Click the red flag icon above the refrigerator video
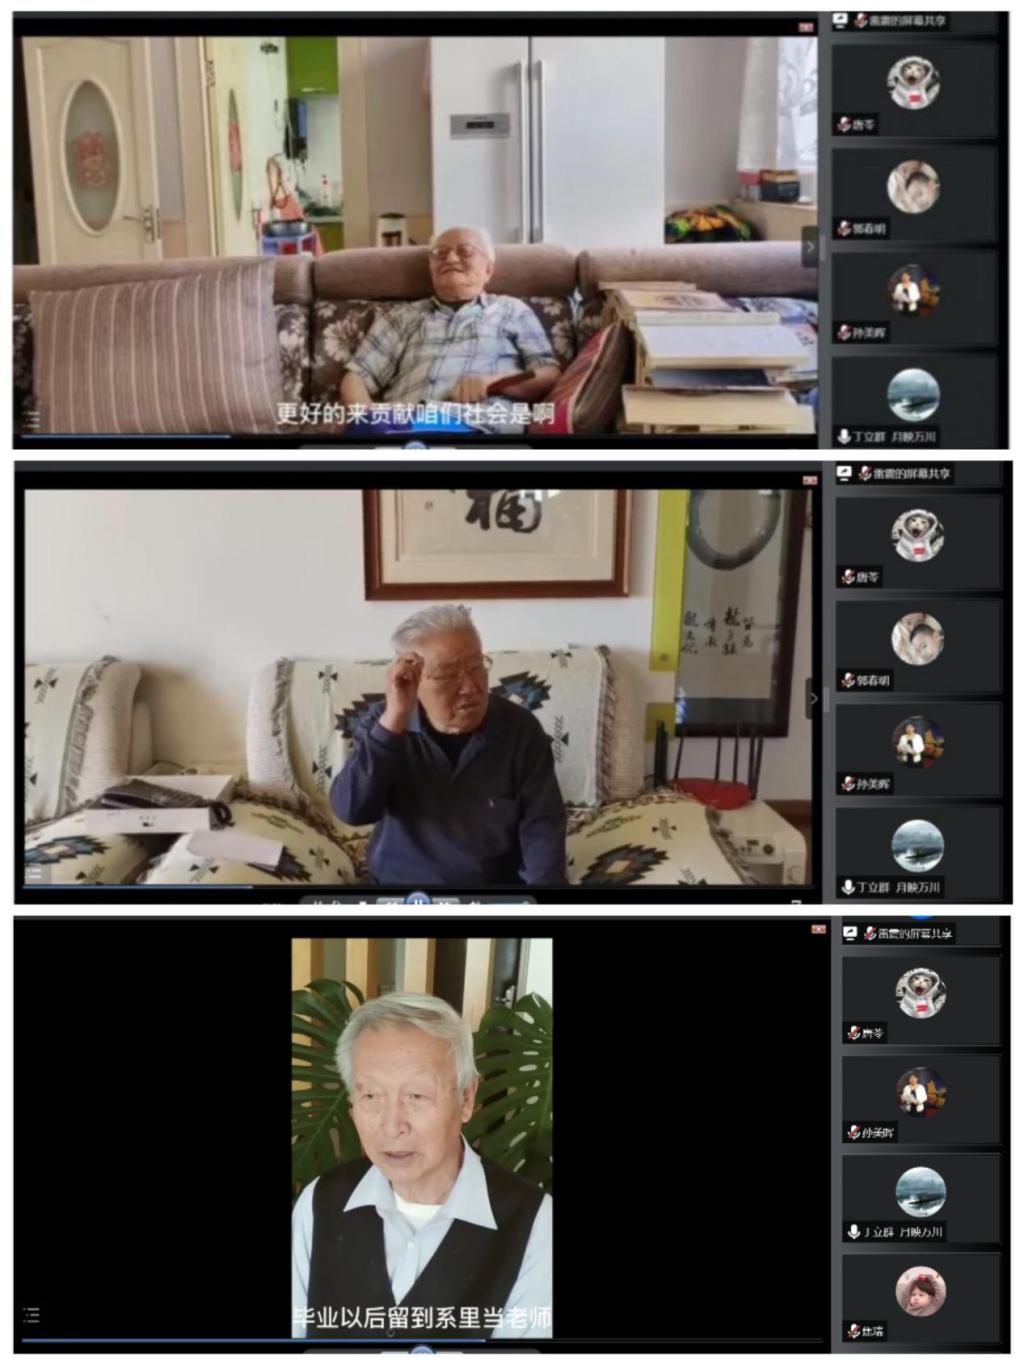The image size is (1024, 1365). [806, 27]
